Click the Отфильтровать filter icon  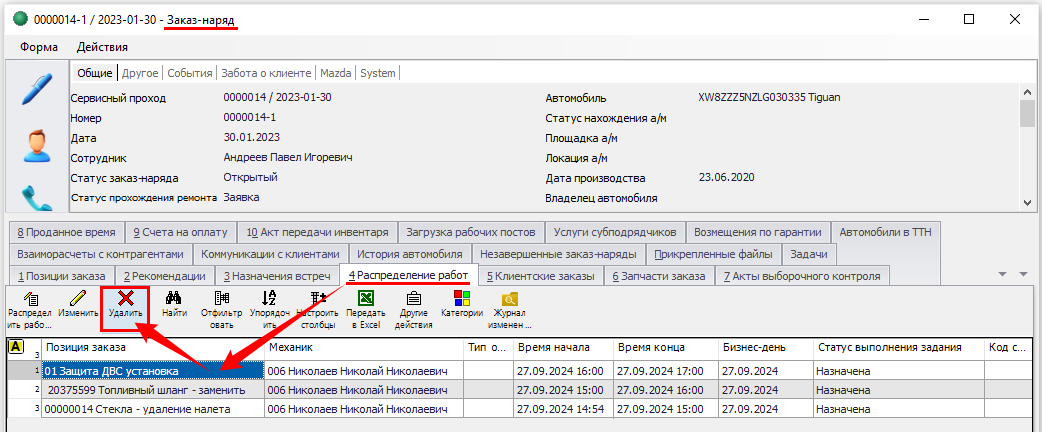(221, 298)
